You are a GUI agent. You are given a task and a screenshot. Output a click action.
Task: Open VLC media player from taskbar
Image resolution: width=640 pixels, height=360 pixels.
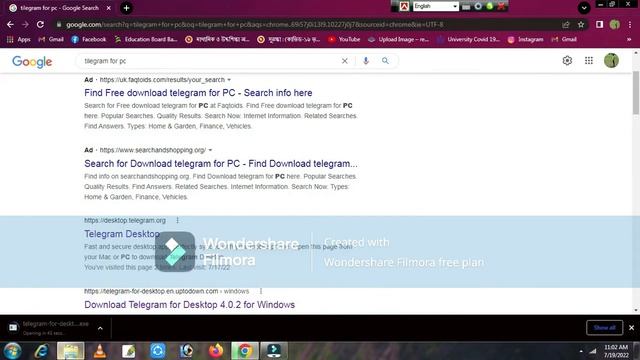point(100,351)
